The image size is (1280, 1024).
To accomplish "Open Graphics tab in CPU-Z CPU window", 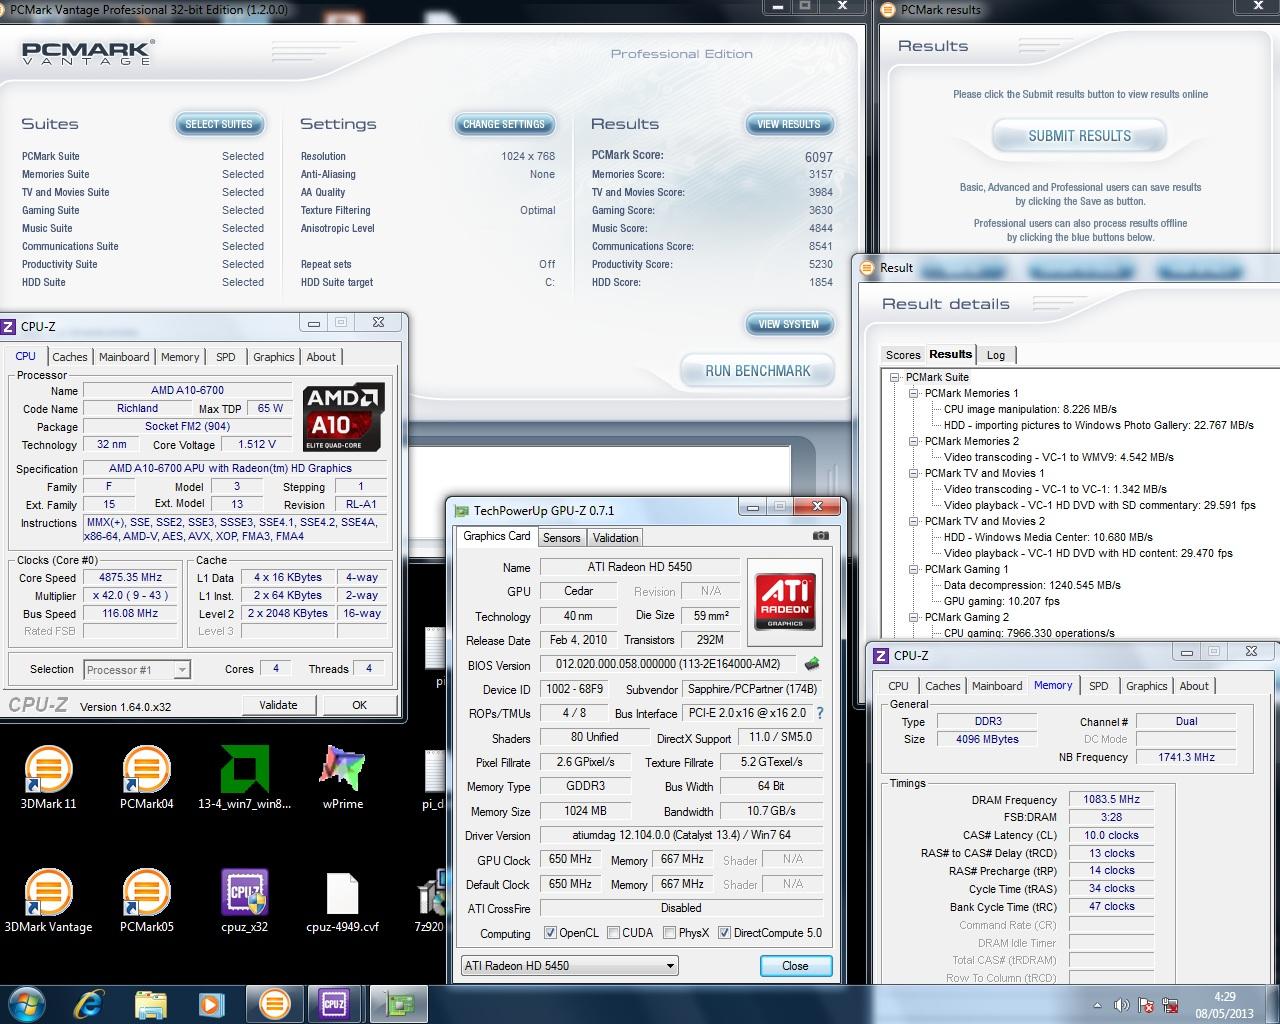I will click(273, 357).
